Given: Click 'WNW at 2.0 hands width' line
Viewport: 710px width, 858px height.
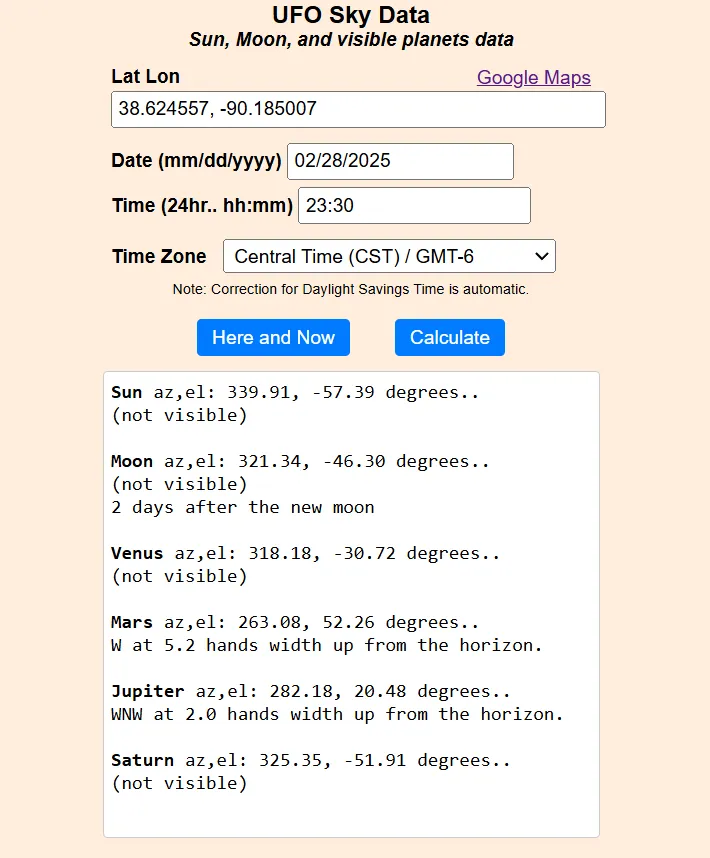Looking at the screenshot, I should click(x=337, y=714).
